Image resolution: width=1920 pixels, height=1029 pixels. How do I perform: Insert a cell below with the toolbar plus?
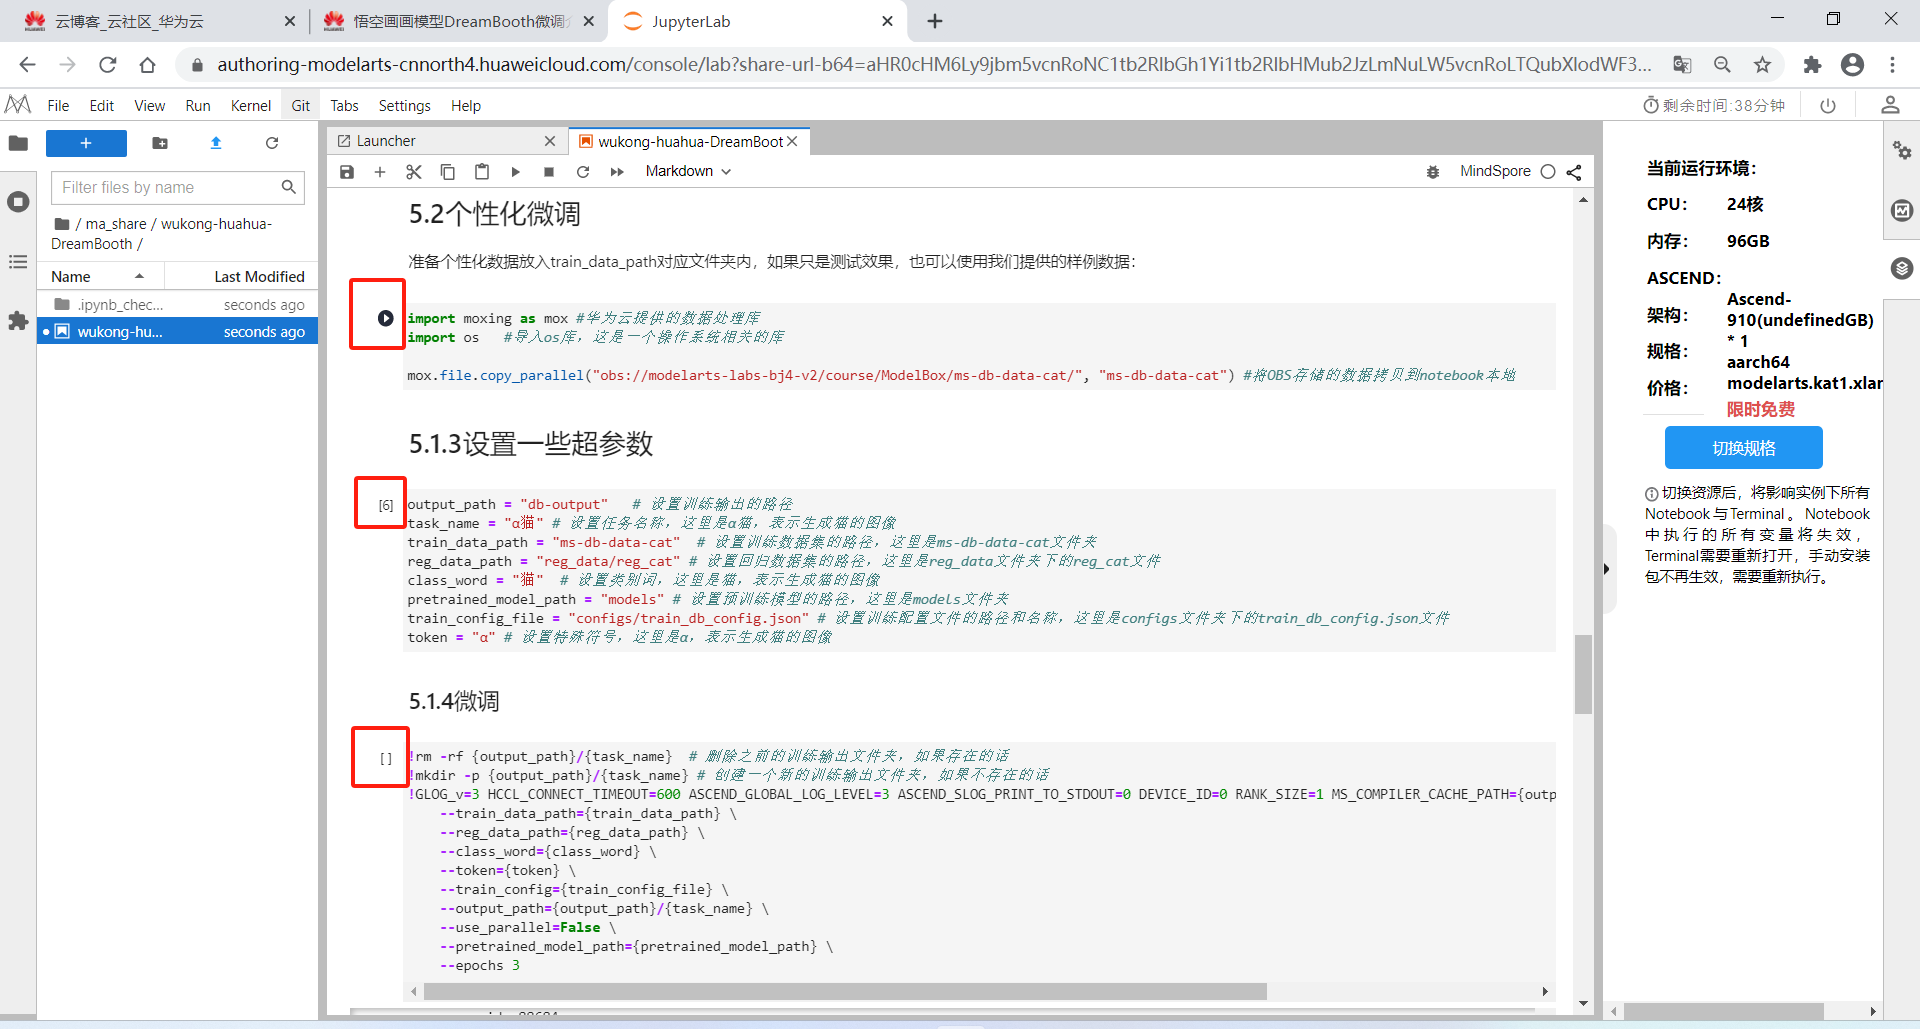[380, 172]
